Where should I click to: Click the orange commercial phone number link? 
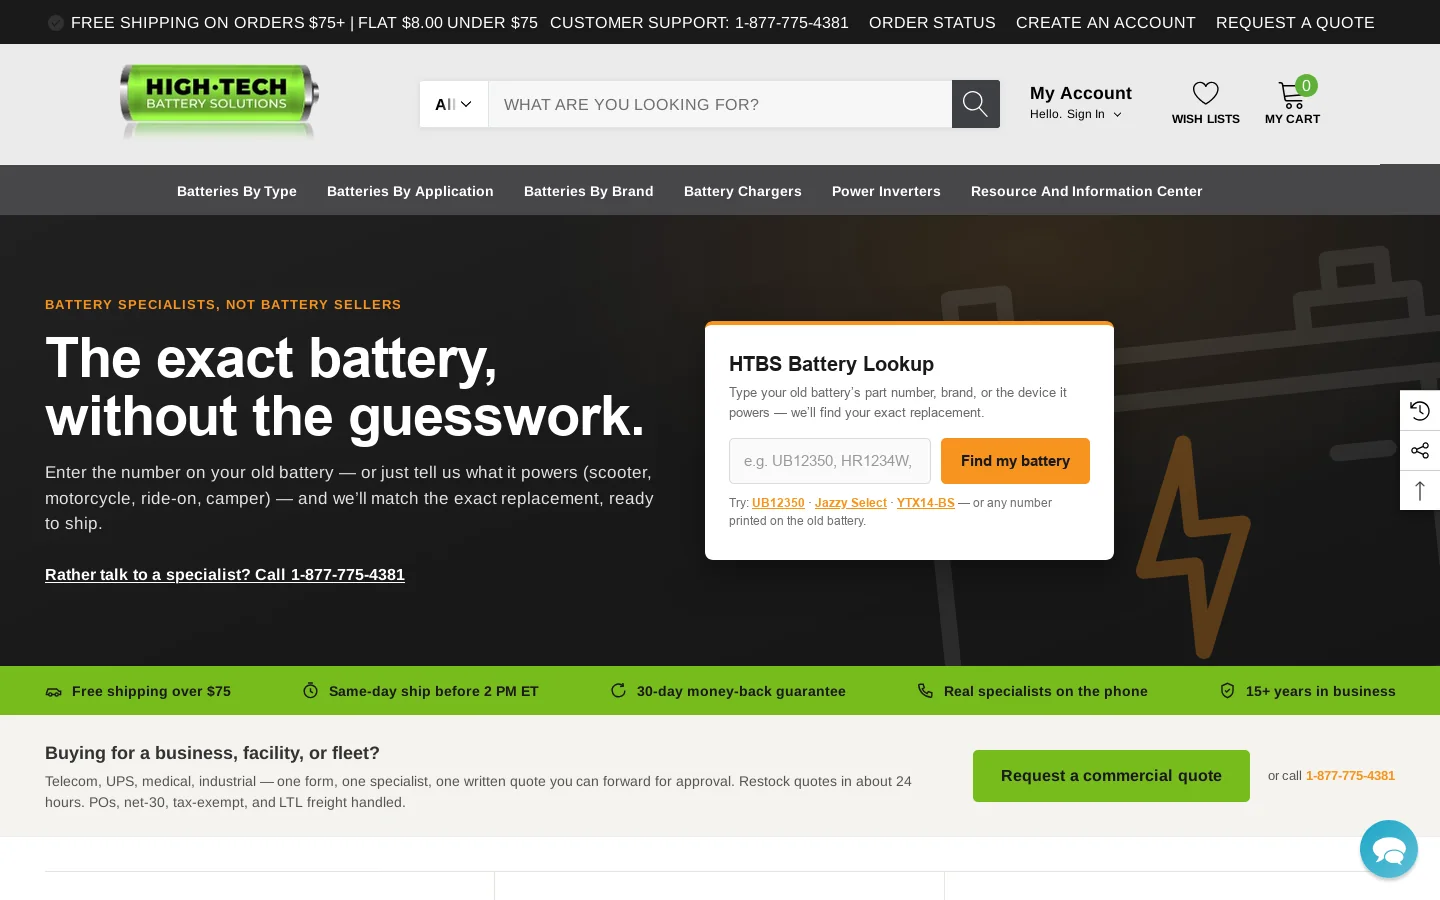(x=1350, y=776)
